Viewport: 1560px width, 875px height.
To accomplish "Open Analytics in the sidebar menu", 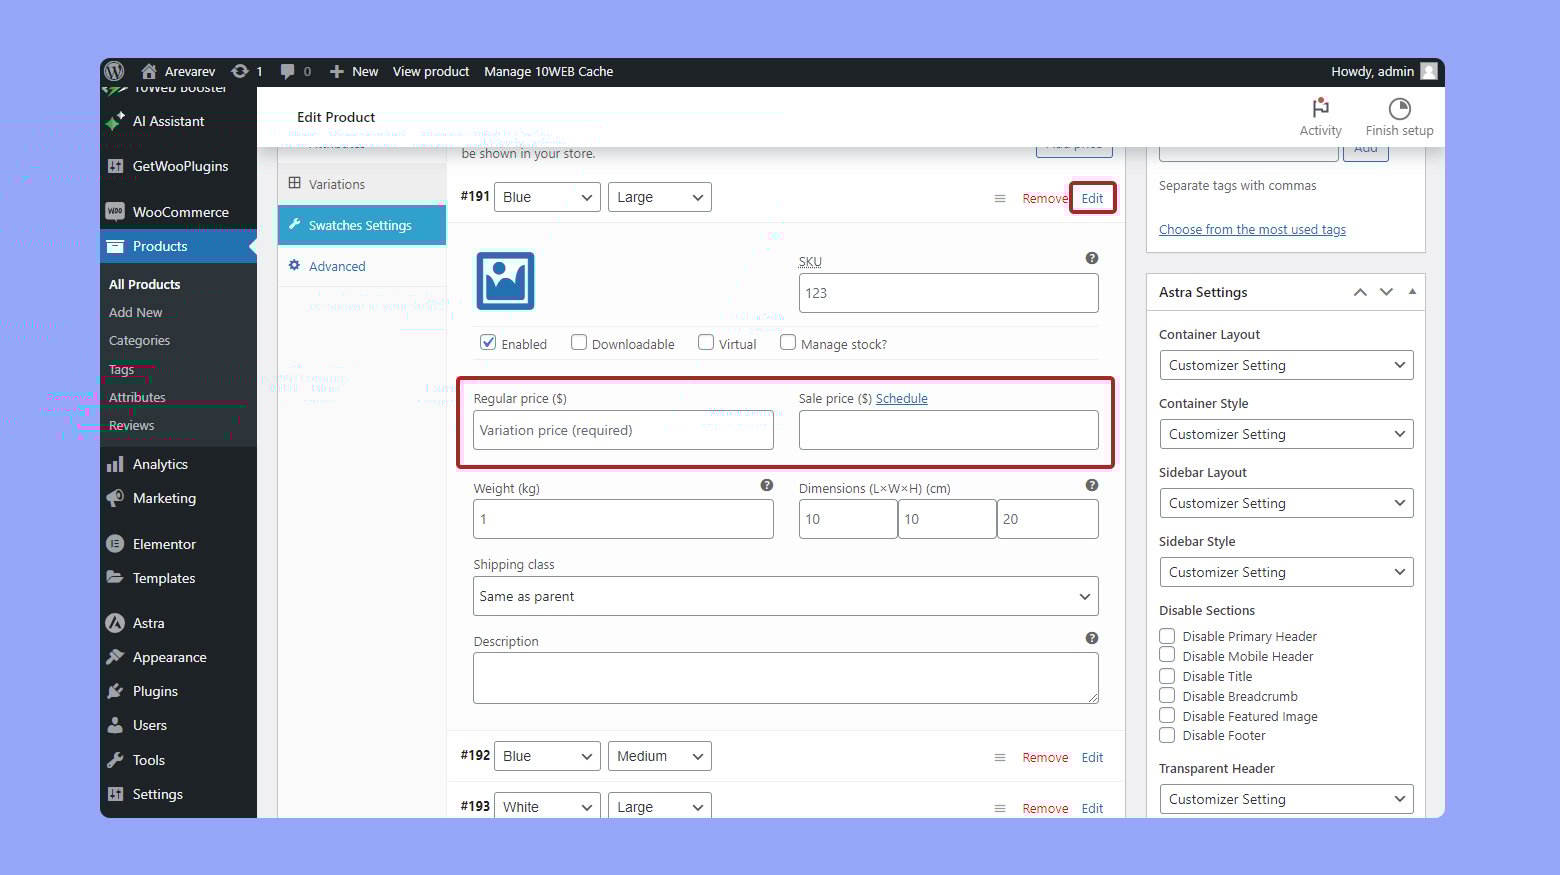I will click(160, 464).
